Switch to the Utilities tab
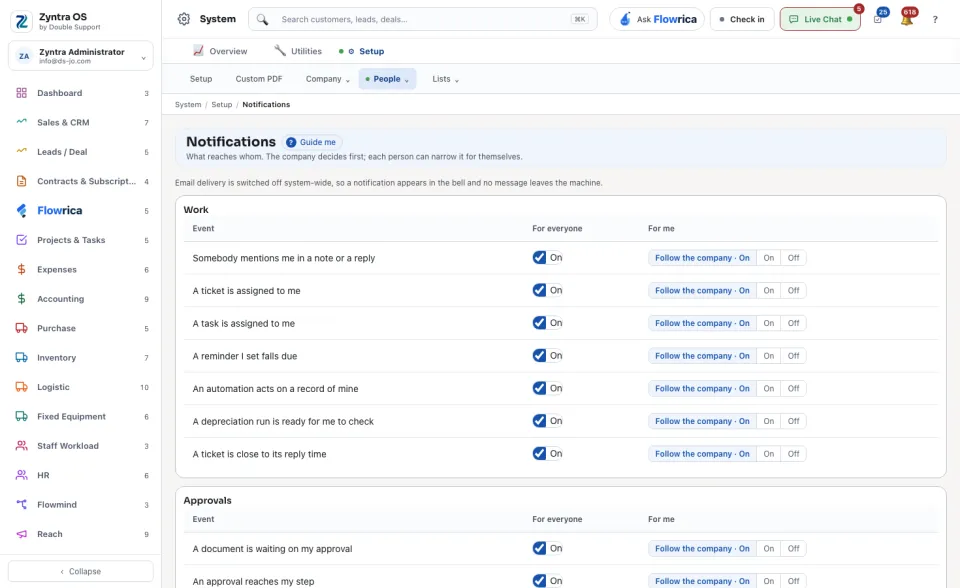960x588 pixels. [298, 51]
